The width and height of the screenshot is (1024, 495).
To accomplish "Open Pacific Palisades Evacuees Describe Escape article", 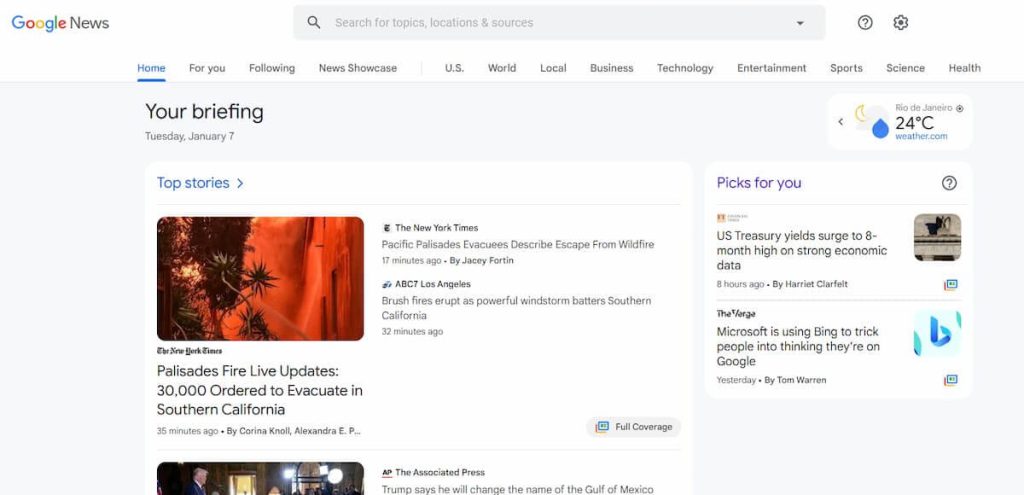I will click(518, 245).
